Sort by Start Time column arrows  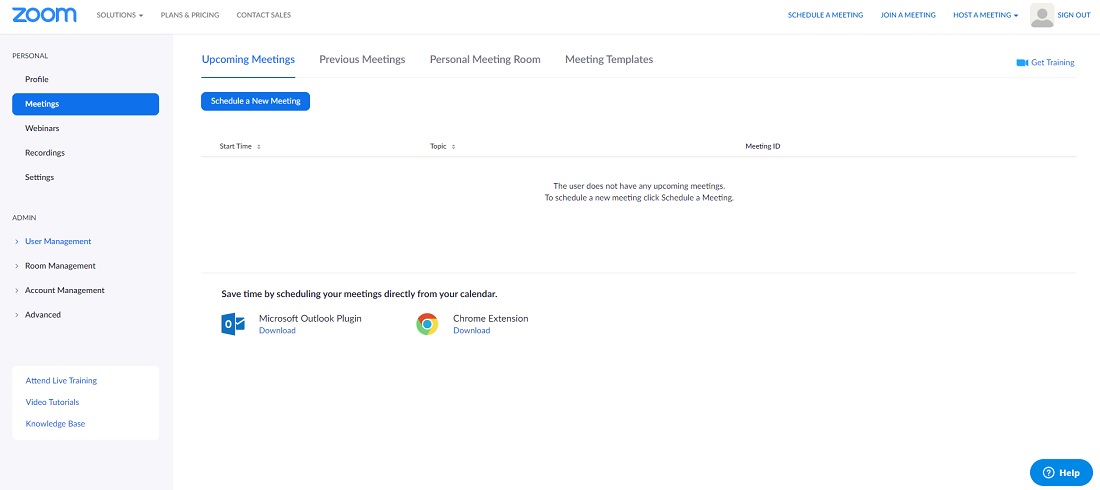(x=259, y=147)
